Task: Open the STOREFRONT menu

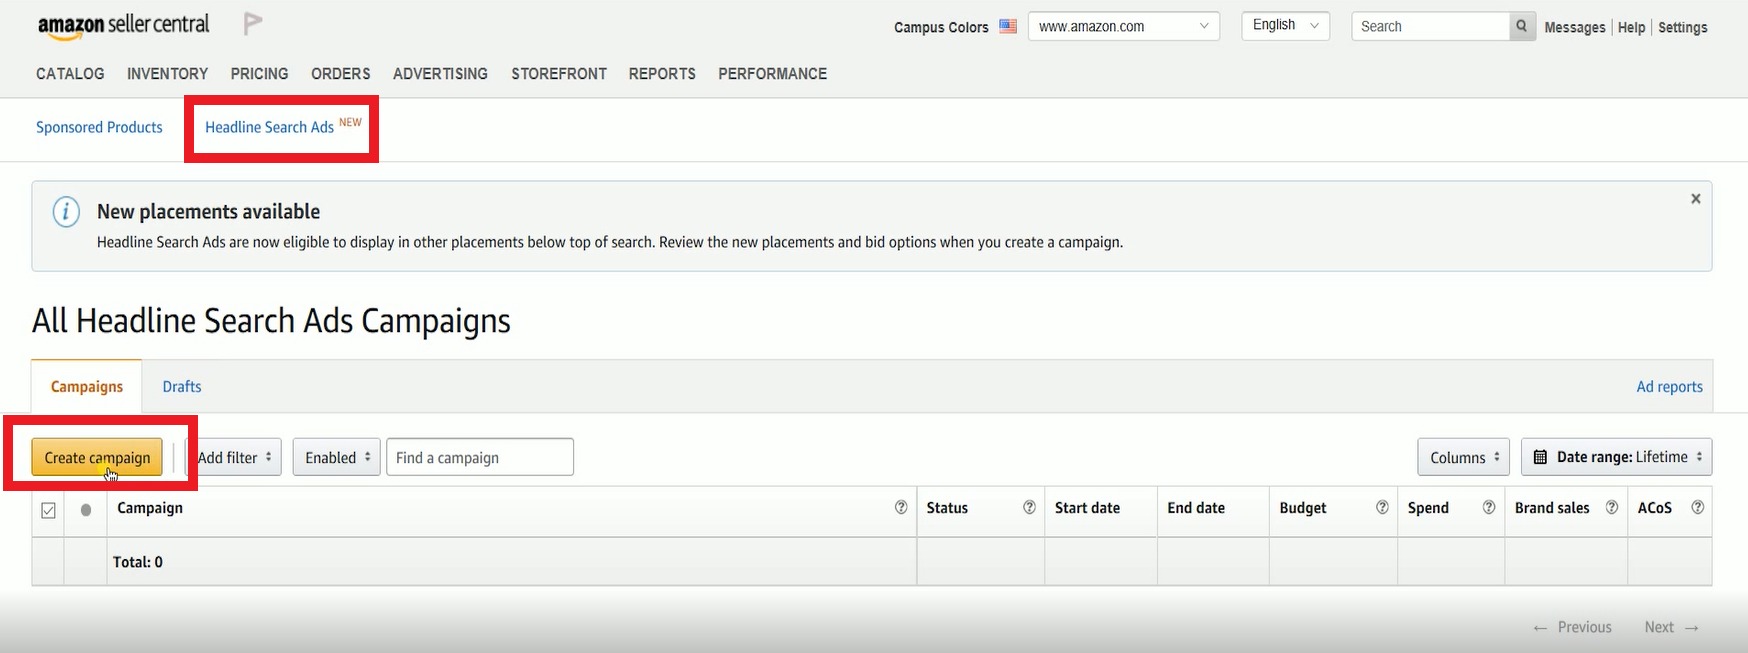Action: (x=559, y=74)
